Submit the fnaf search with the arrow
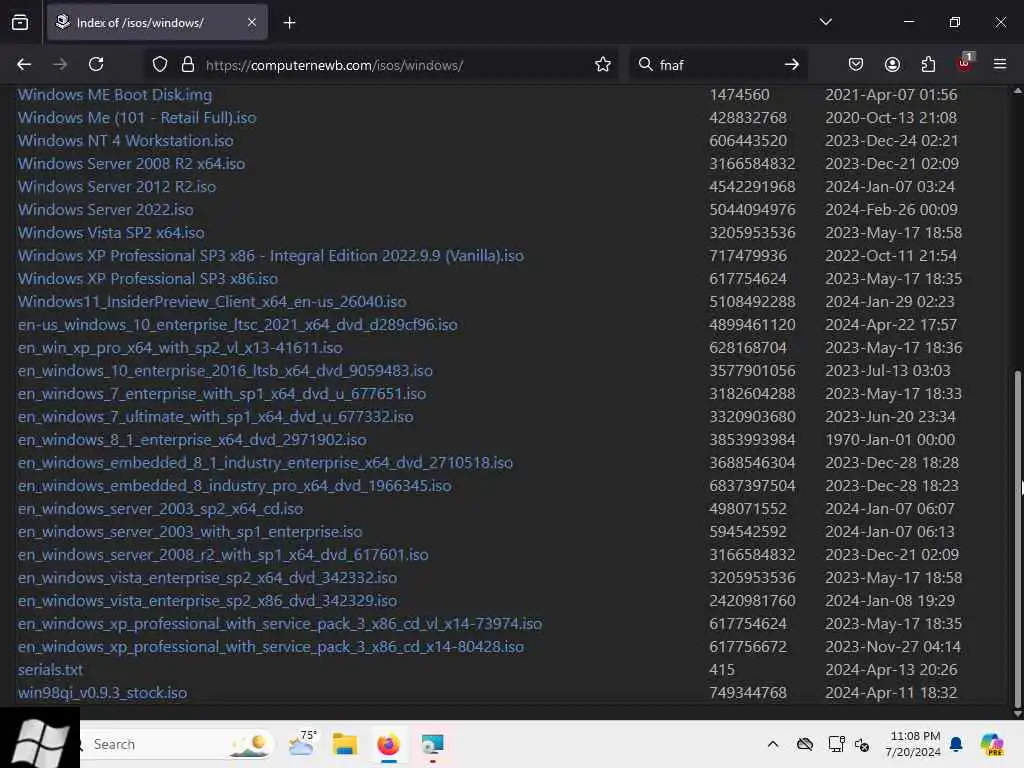The image size is (1024, 768). tap(792, 64)
